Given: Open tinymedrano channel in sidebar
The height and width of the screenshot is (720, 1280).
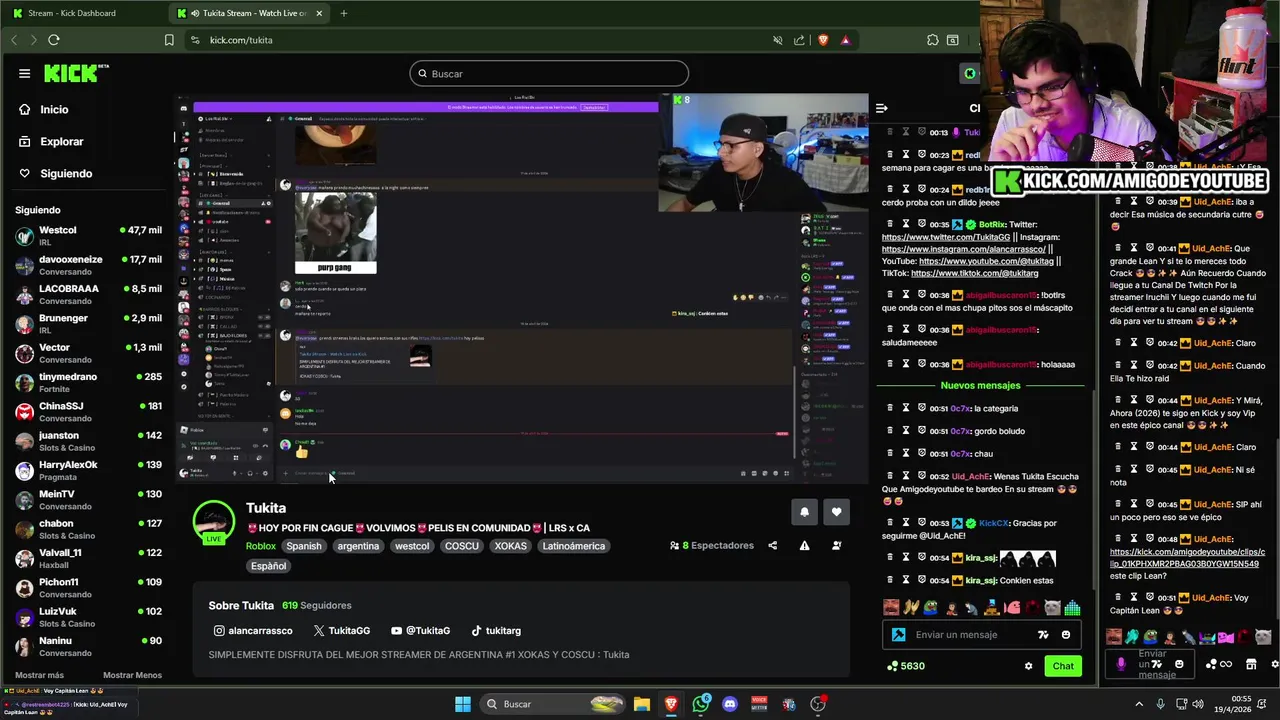Looking at the screenshot, I should (88, 382).
